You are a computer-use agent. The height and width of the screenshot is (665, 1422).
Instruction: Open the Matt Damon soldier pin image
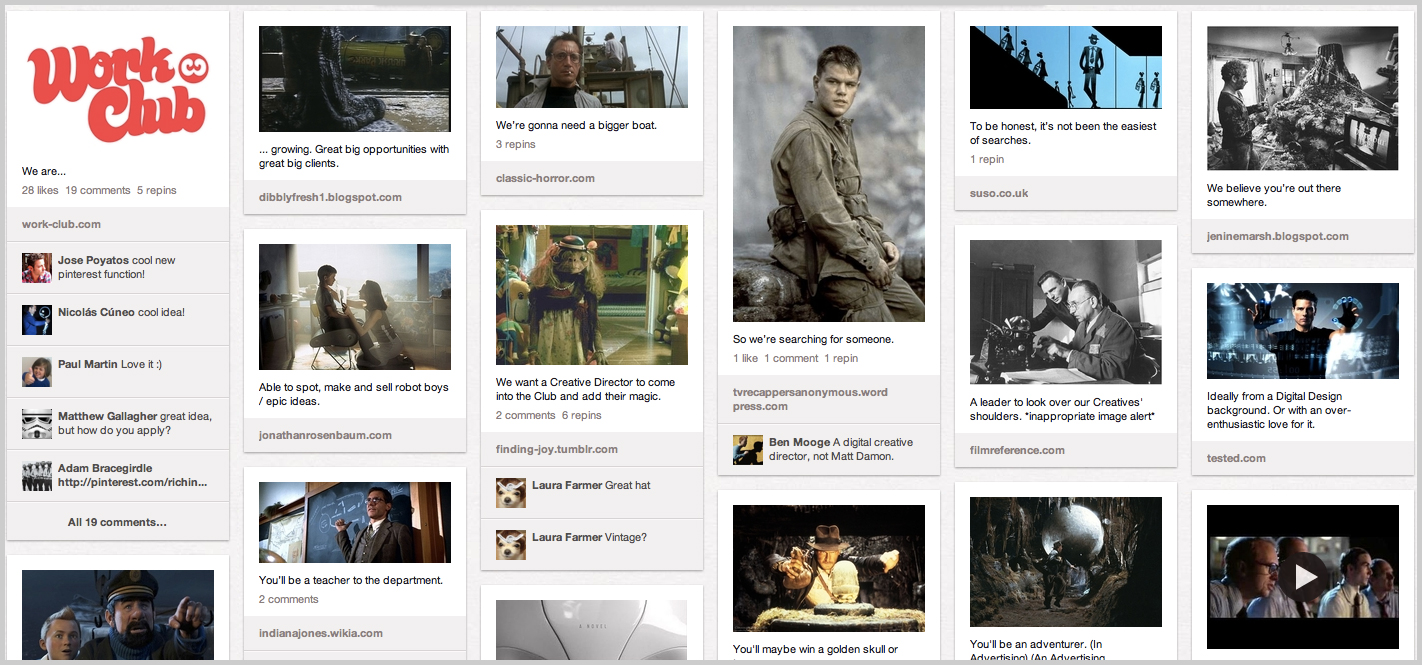(829, 173)
